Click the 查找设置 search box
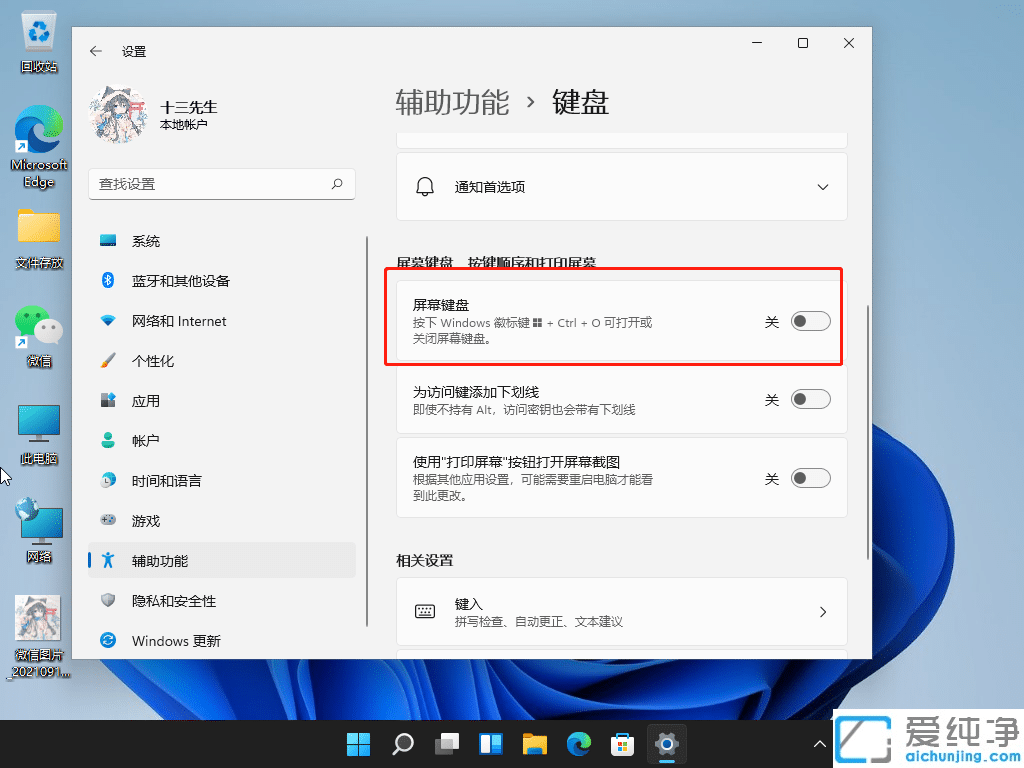The width and height of the screenshot is (1024, 768). click(222, 184)
